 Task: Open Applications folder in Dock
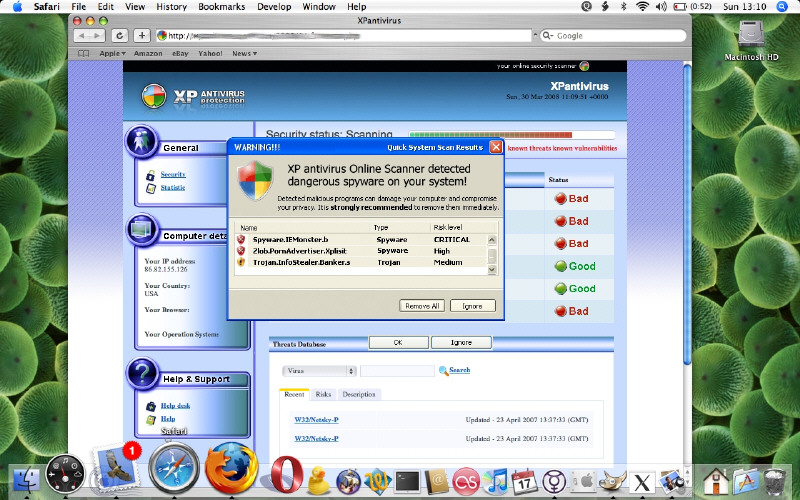click(746, 482)
